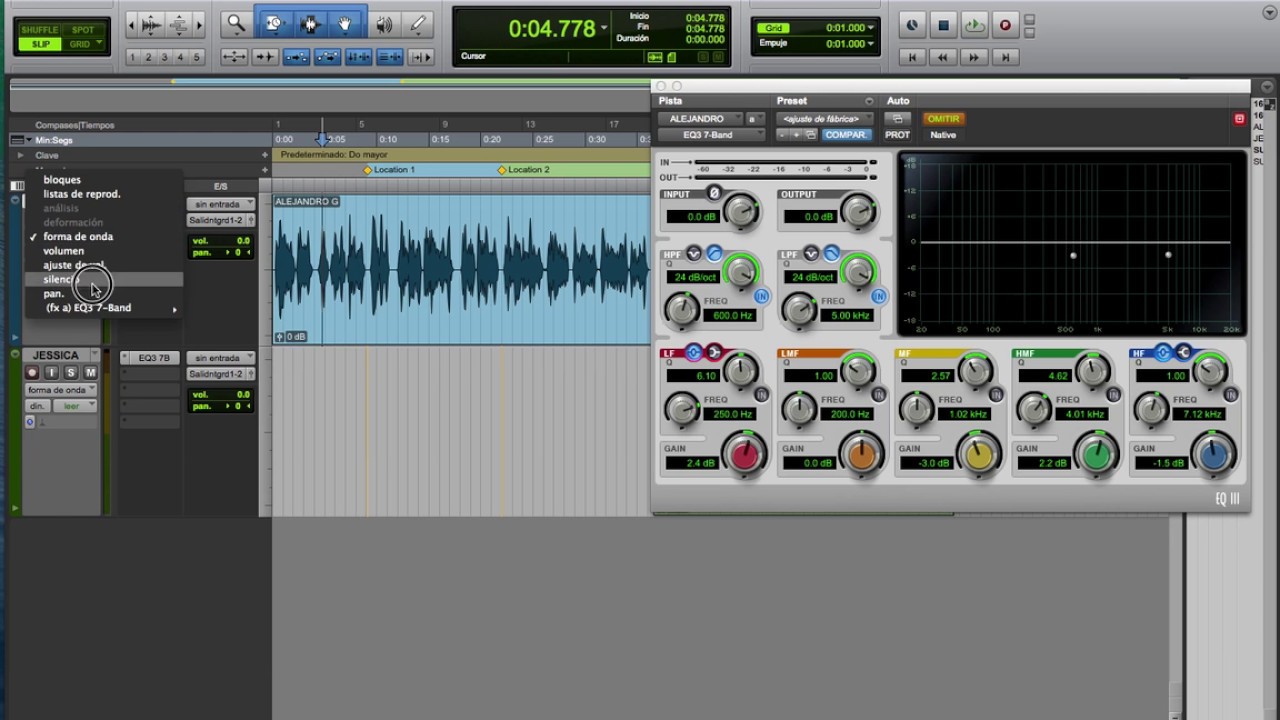This screenshot has width=1280, height=720.
Task: Select the Zoomer magnifier tool
Action: [236, 24]
